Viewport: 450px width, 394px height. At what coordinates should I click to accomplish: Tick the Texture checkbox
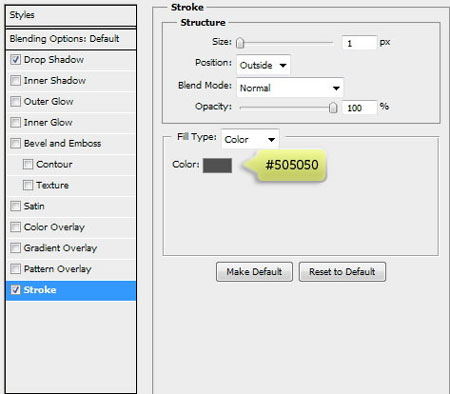(28, 185)
